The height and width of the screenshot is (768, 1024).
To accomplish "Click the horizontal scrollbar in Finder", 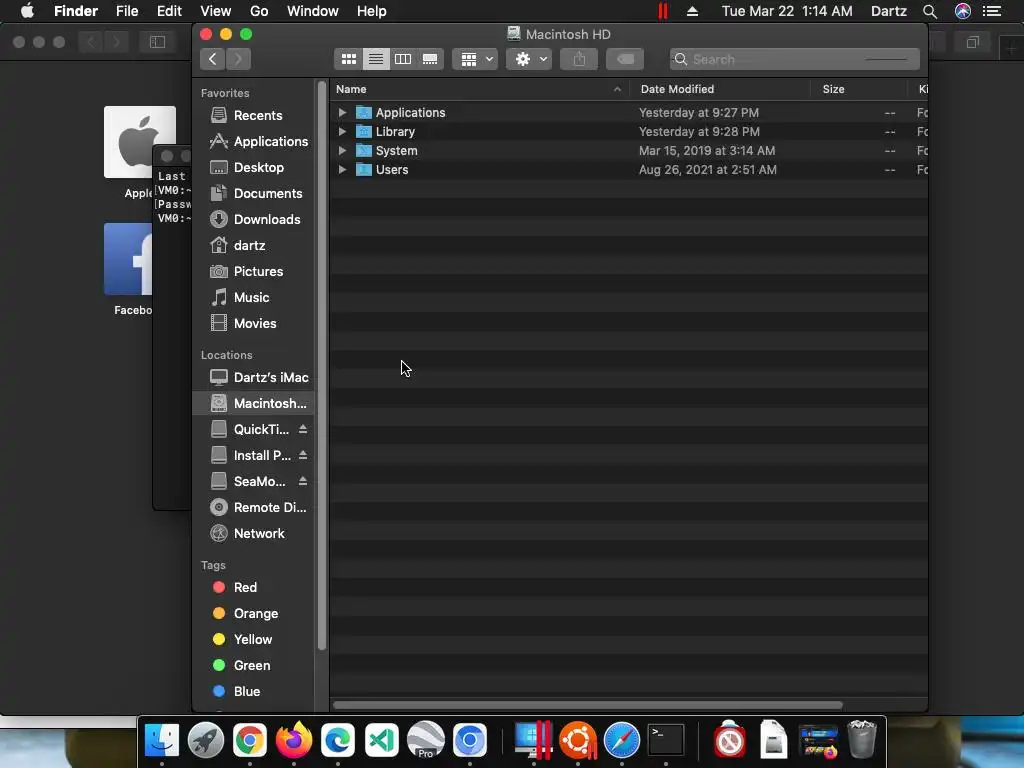I will tap(588, 705).
